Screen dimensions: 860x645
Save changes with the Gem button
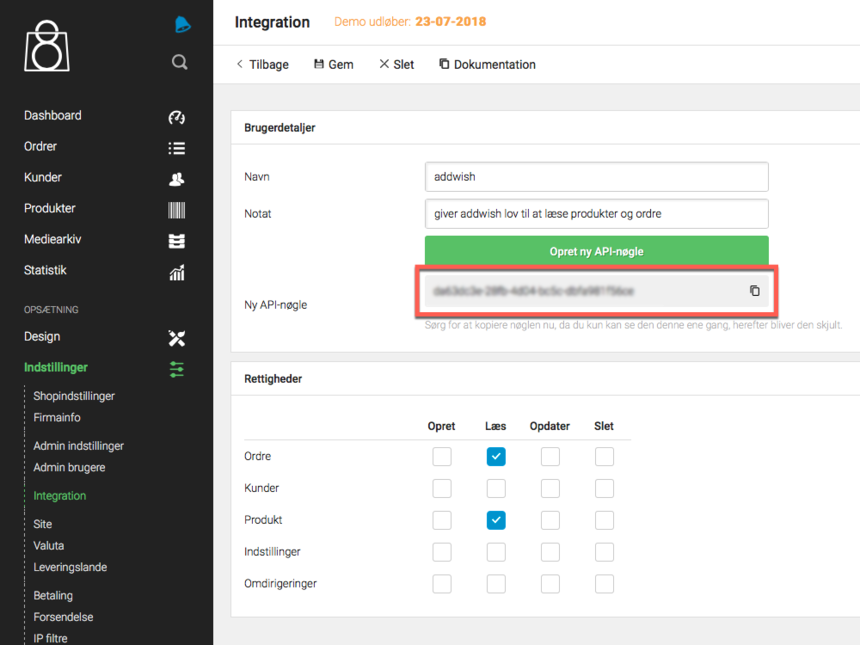334,64
